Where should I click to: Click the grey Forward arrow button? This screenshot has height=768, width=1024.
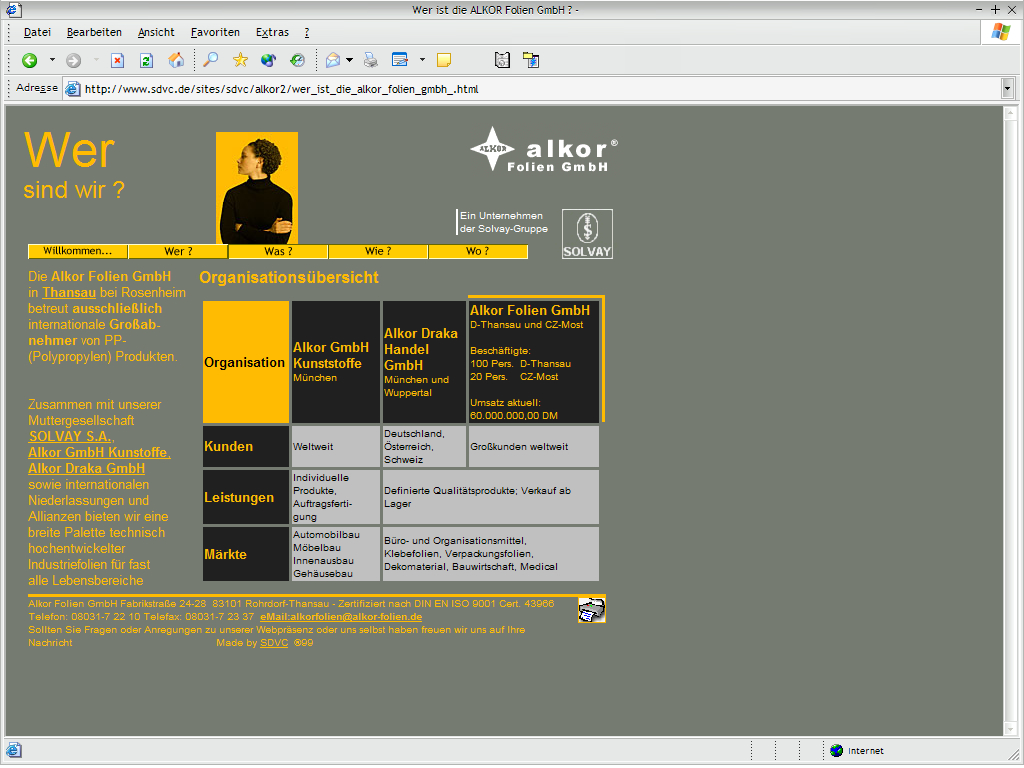coord(73,61)
